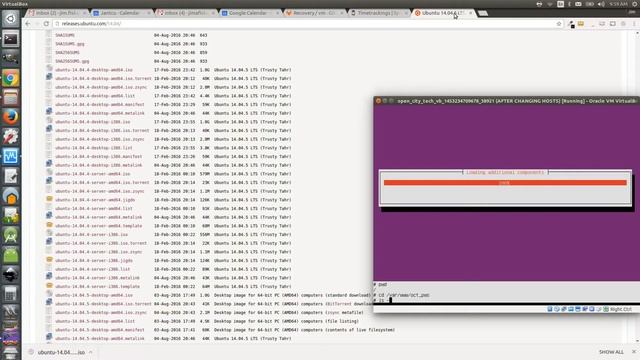This screenshot has height=360, width=640.
Task: Open the System Monitor dock icon
Action: click(11, 156)
